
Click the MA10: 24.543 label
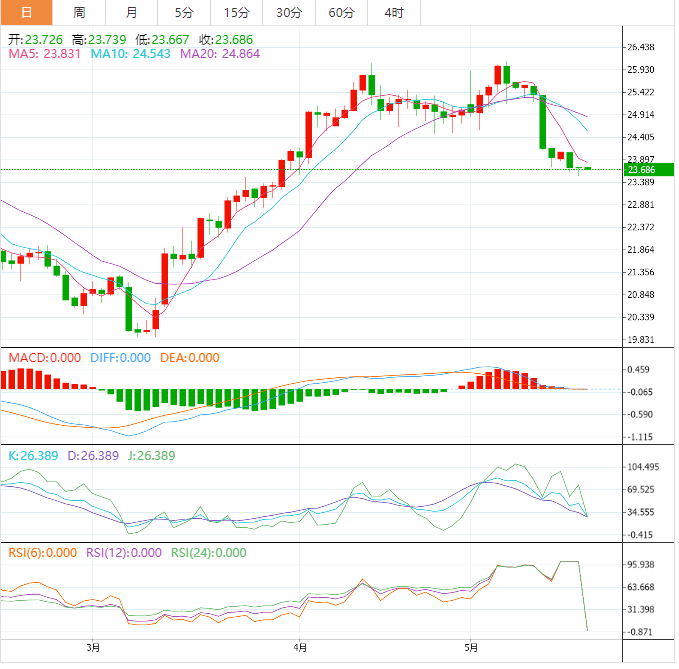click(x=130, y=54)
